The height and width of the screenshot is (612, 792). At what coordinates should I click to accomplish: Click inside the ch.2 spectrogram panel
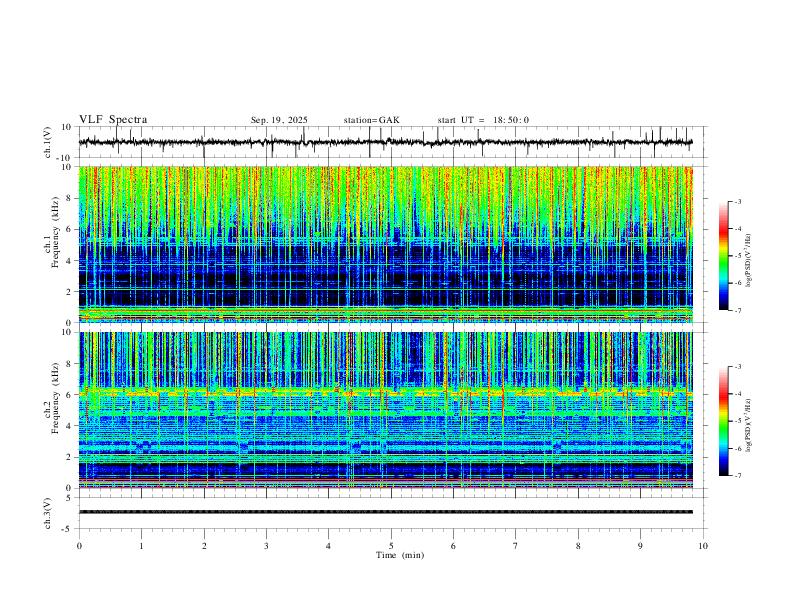[386, 410]
